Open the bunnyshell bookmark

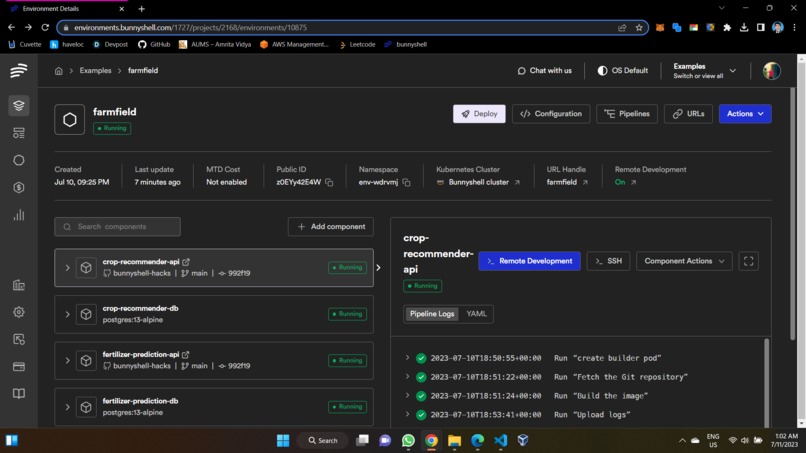[x=405, y=44]
